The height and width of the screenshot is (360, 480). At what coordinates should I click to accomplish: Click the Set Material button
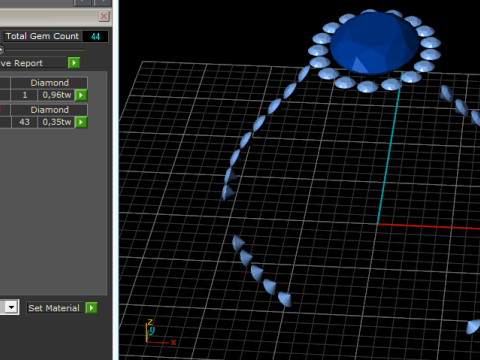tap(54, 308)
